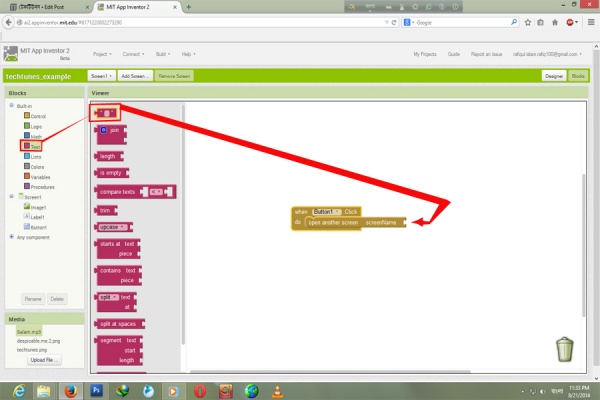Open the Connect menu
Screen dimensions: 600x400
click(x=133, y=54)
